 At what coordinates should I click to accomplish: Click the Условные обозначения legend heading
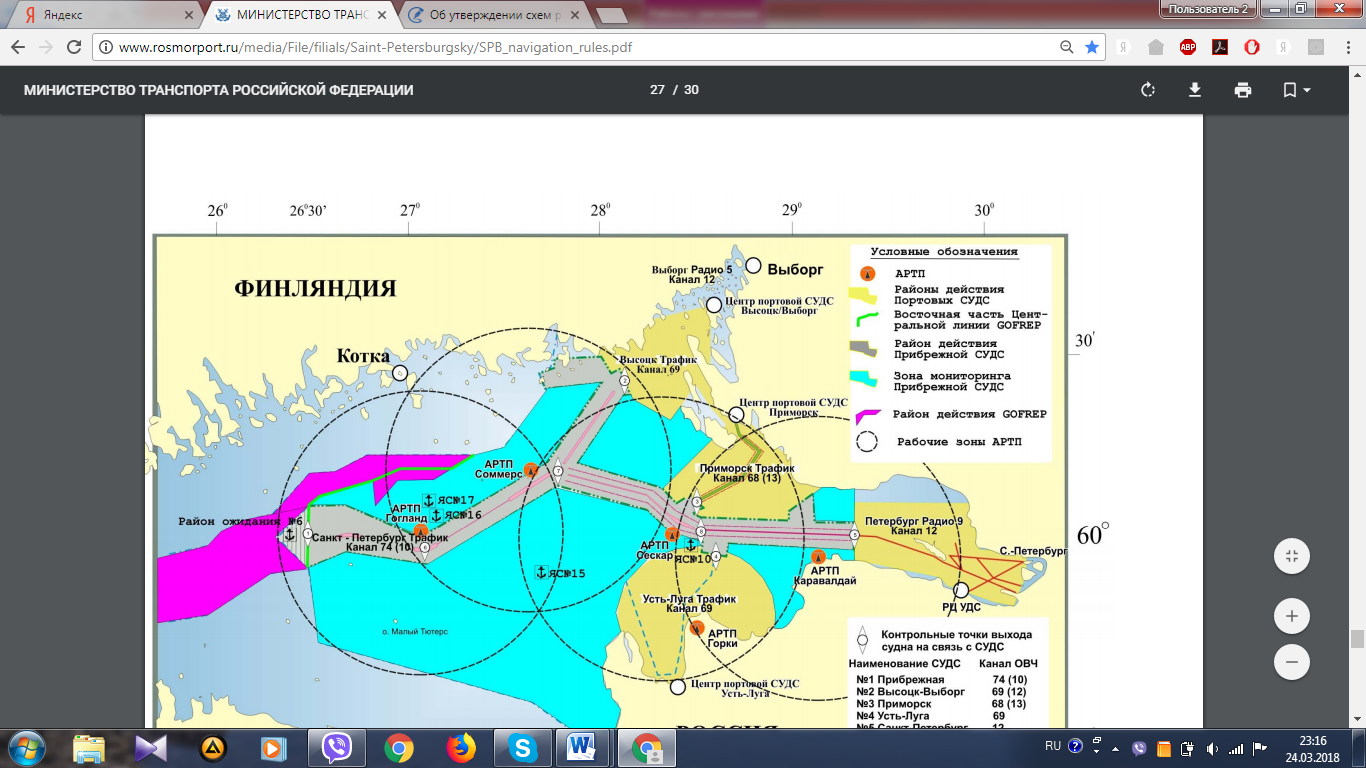coord(944,252)
